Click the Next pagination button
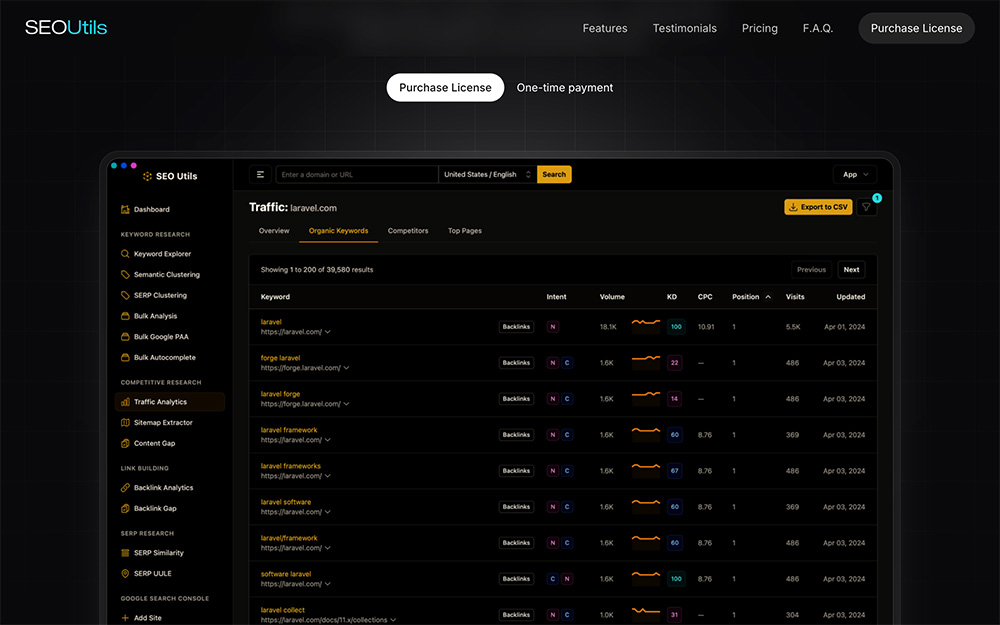This screenshot has width=1000, height=625. pos(851,269)
